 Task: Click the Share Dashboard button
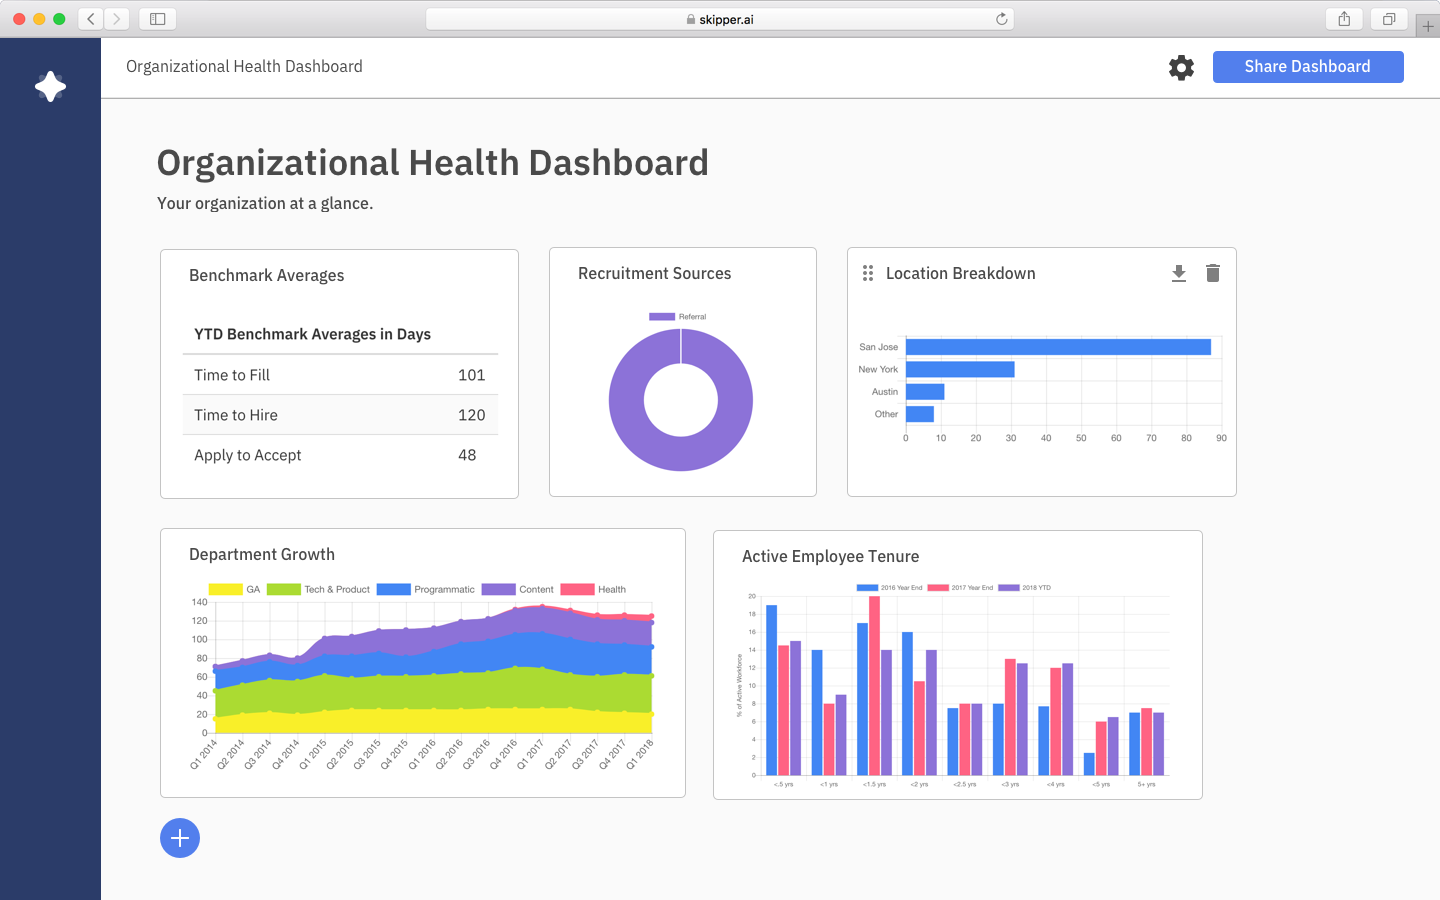pos(1307,67)
